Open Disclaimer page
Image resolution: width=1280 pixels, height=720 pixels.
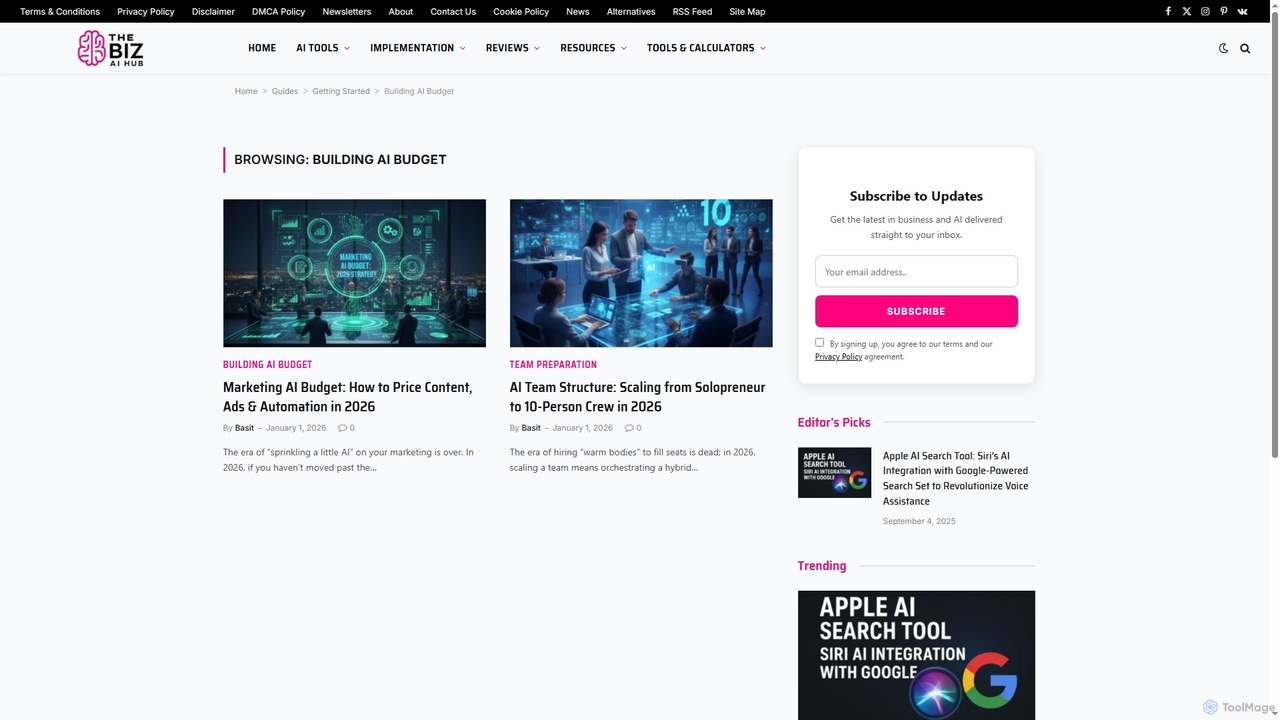pos(213,11)
